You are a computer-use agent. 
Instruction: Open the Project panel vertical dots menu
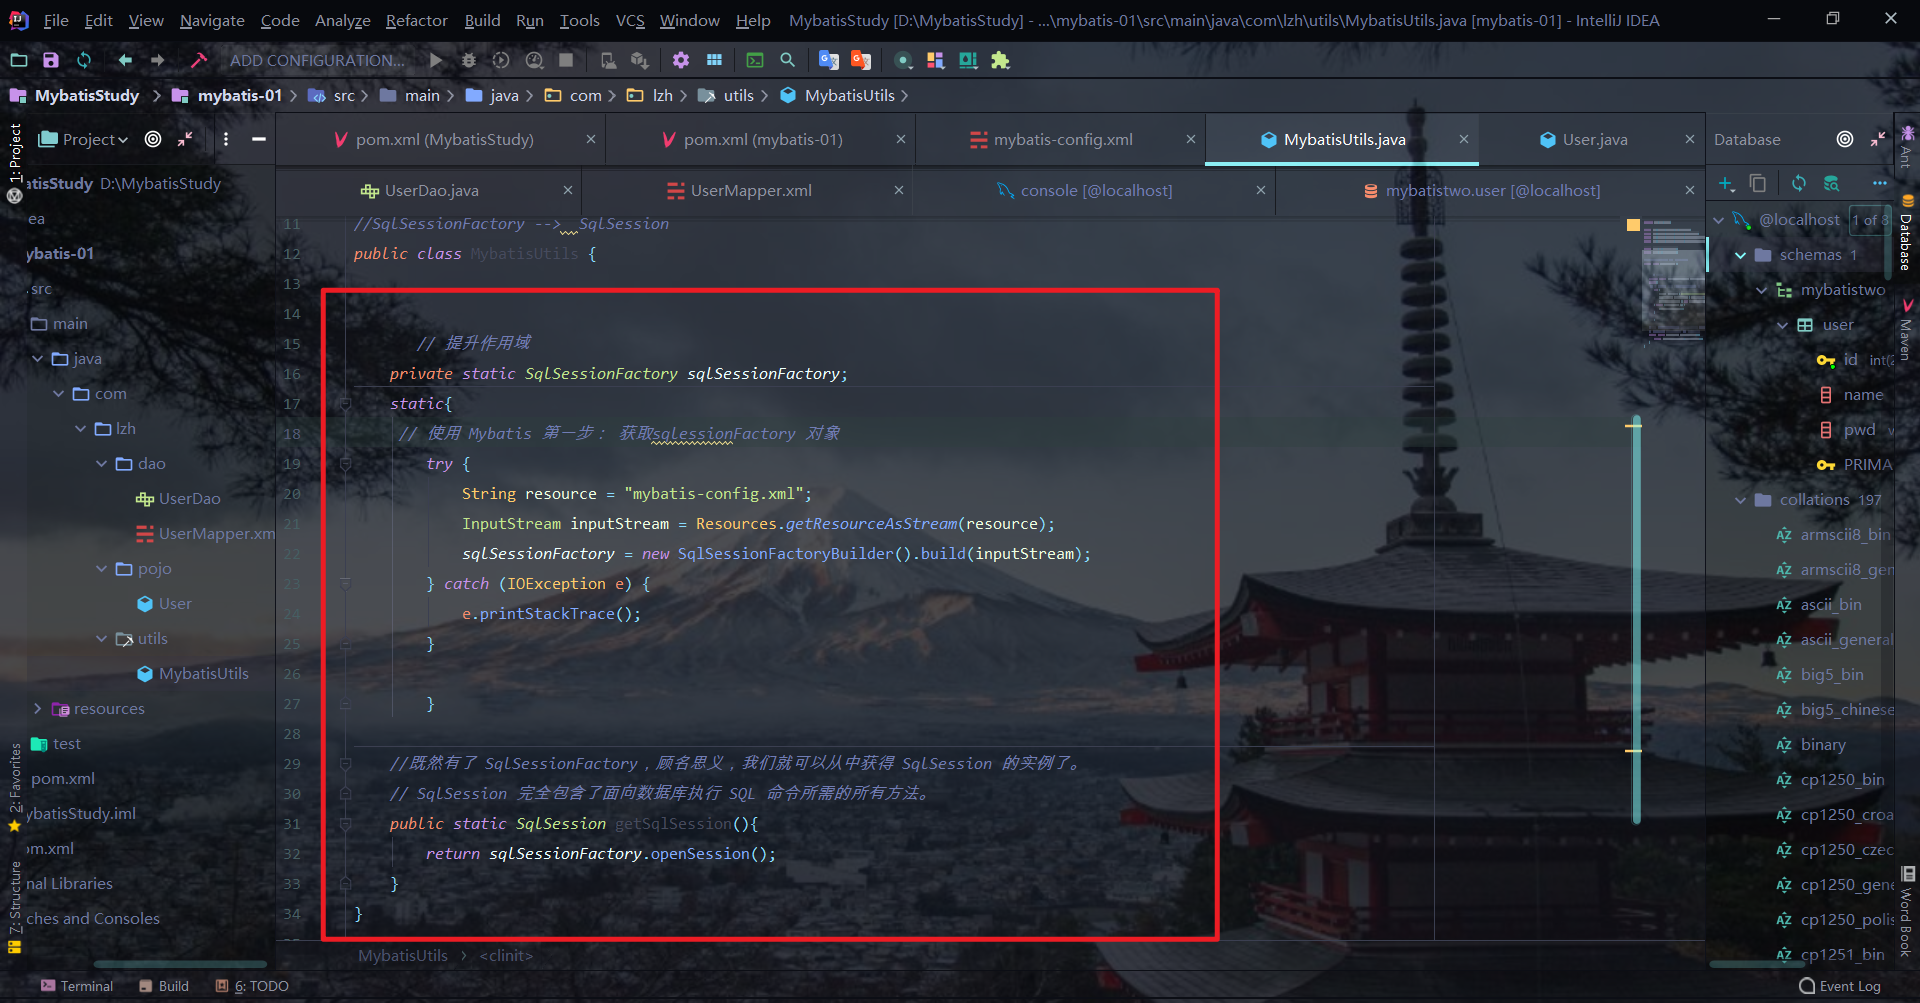[x=226, y=139]
